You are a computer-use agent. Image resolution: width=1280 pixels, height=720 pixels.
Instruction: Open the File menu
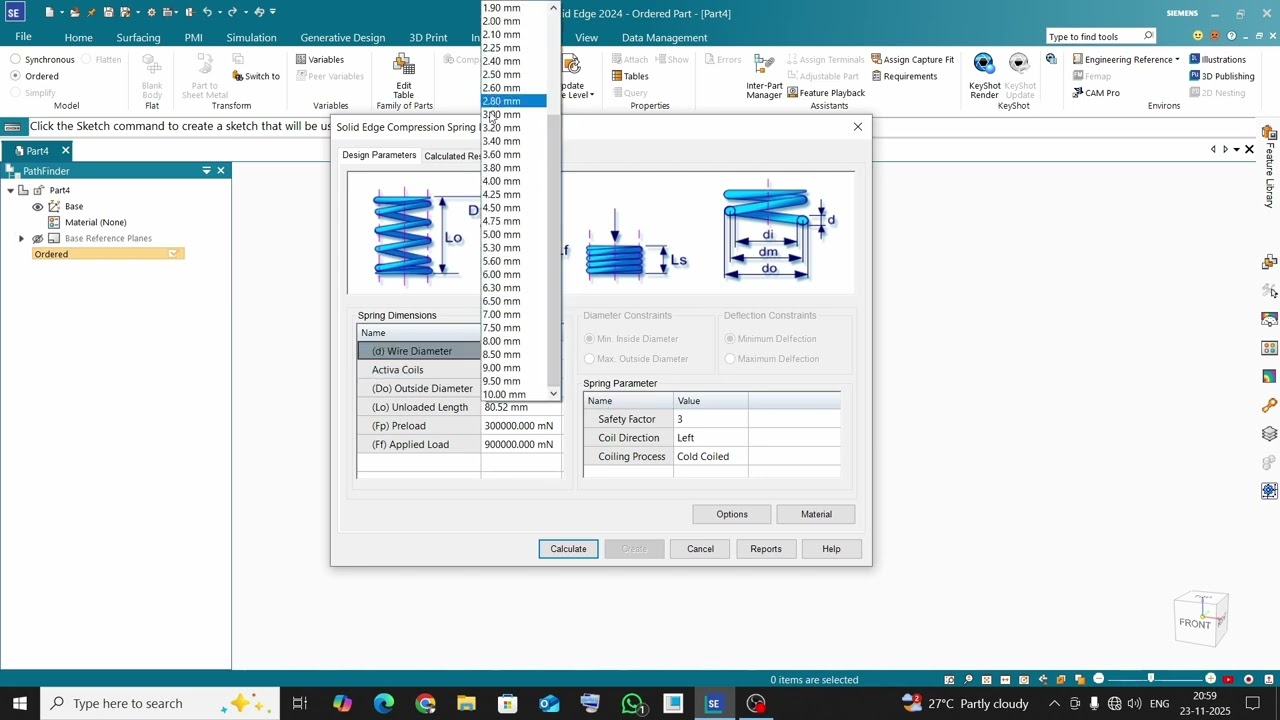(x=23, y=37)
